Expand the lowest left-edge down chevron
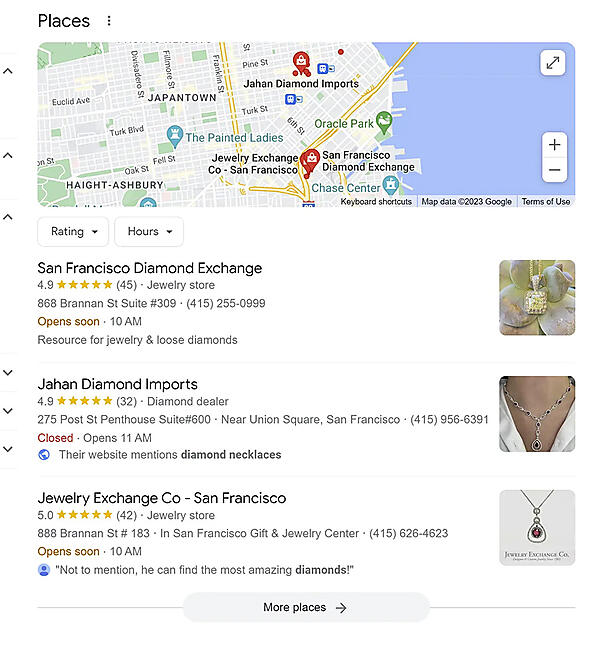This screenshot has width=600, height=656. pos(8,449)
